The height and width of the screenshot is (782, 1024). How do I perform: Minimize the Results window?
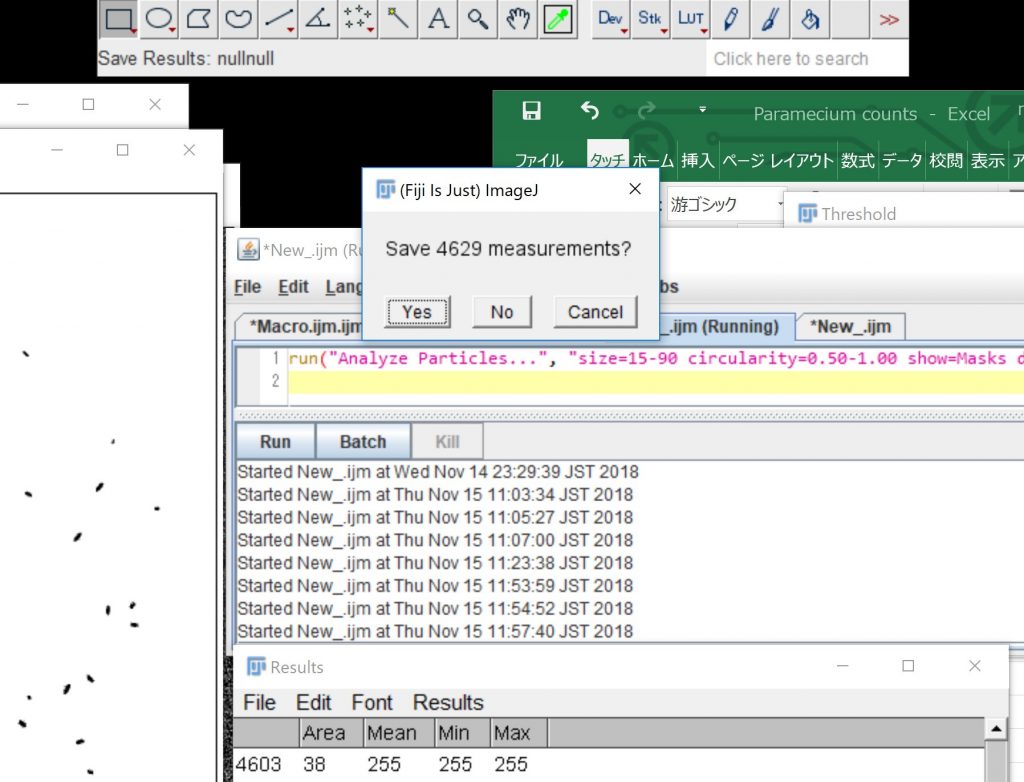tap(842, 666)
